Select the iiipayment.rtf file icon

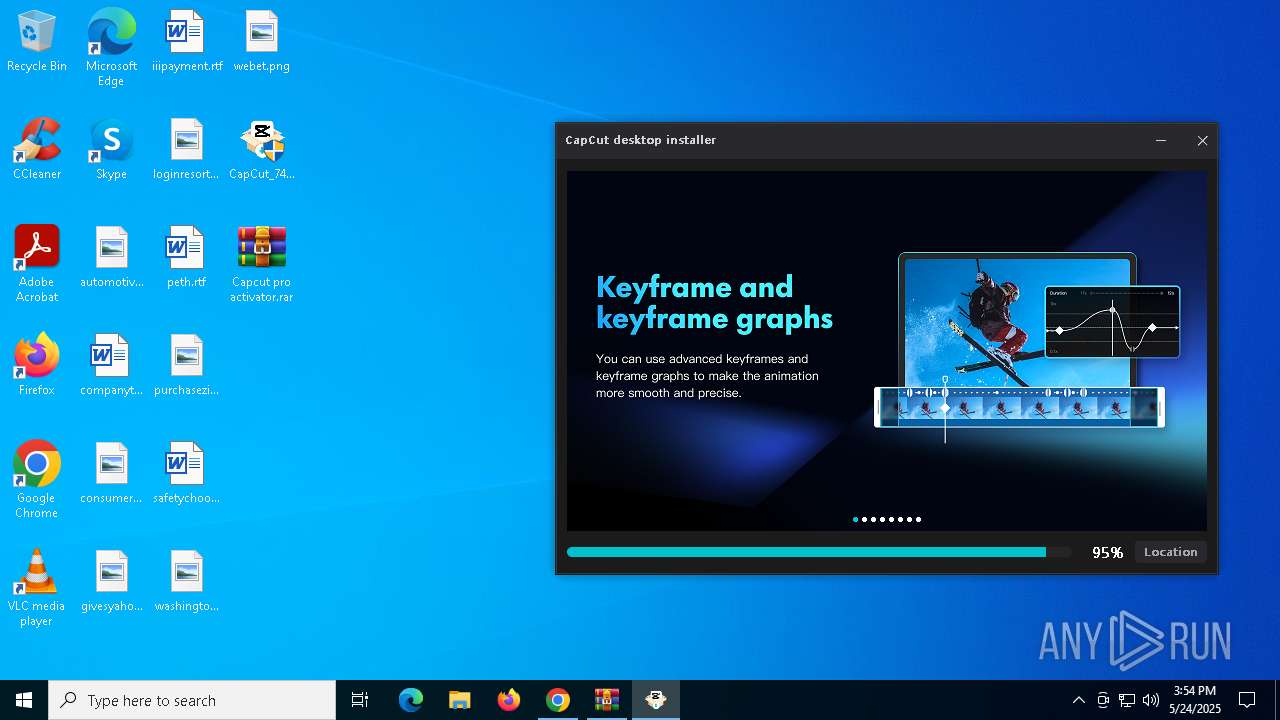186,41
